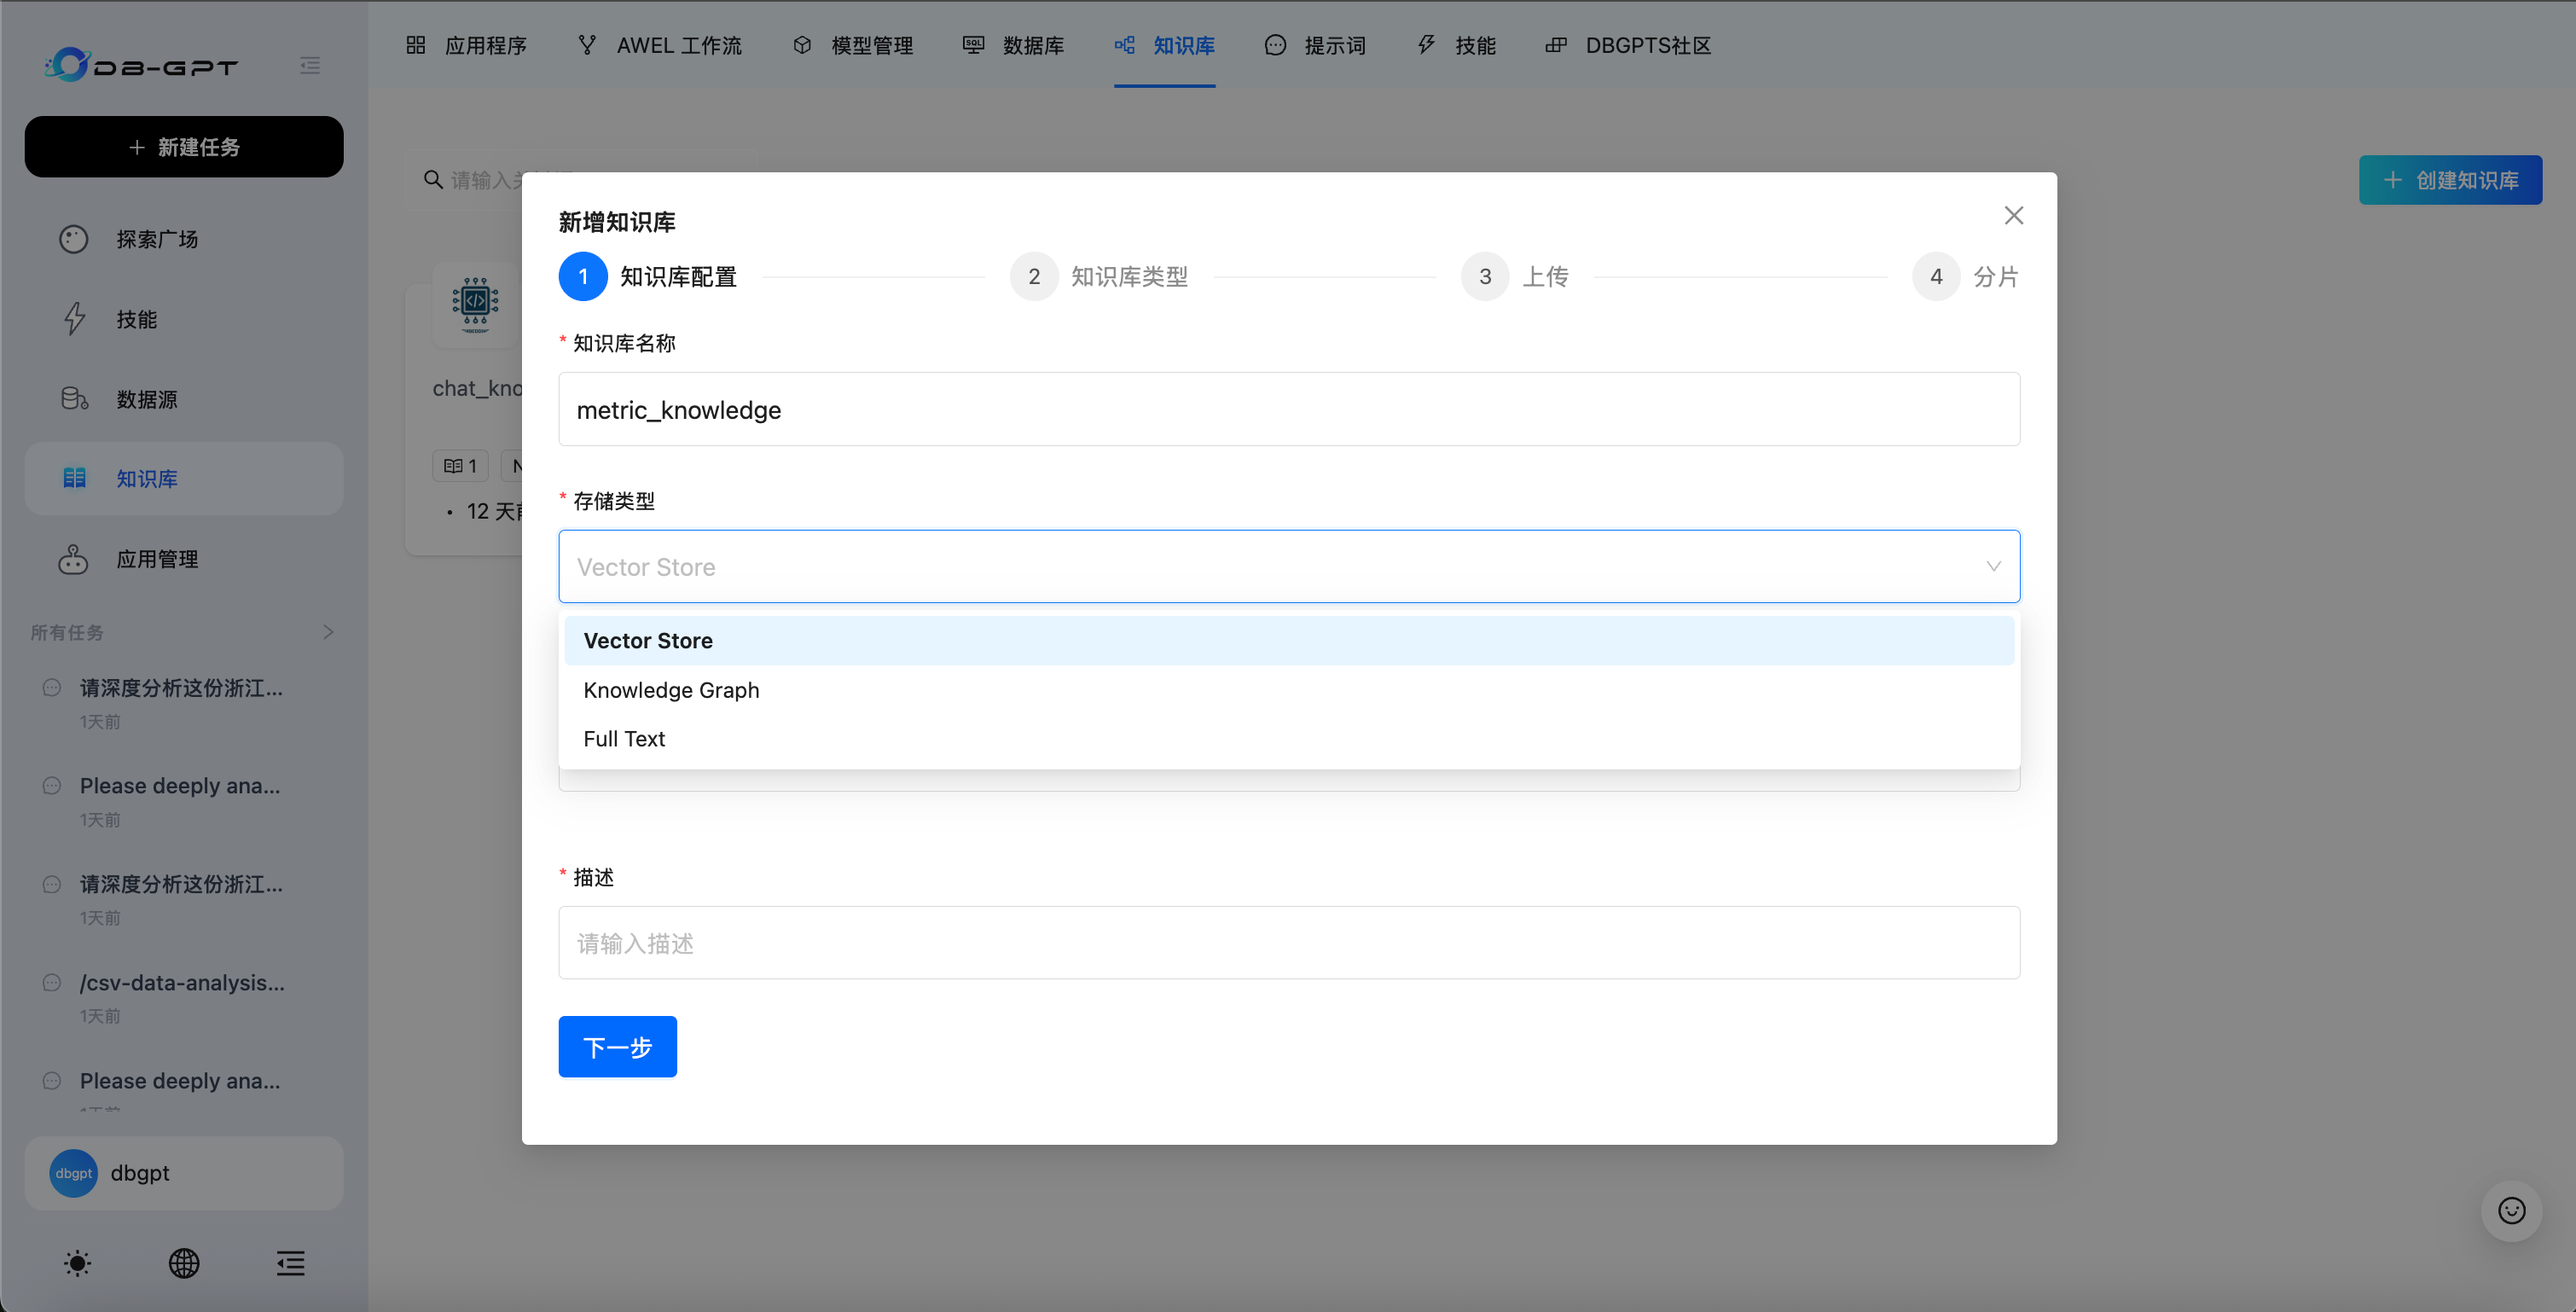Click the fold icon beside DB-GPT logo
This screenshot has width=2576, height=1312.
pyautogui.click(x=310, y=66)
